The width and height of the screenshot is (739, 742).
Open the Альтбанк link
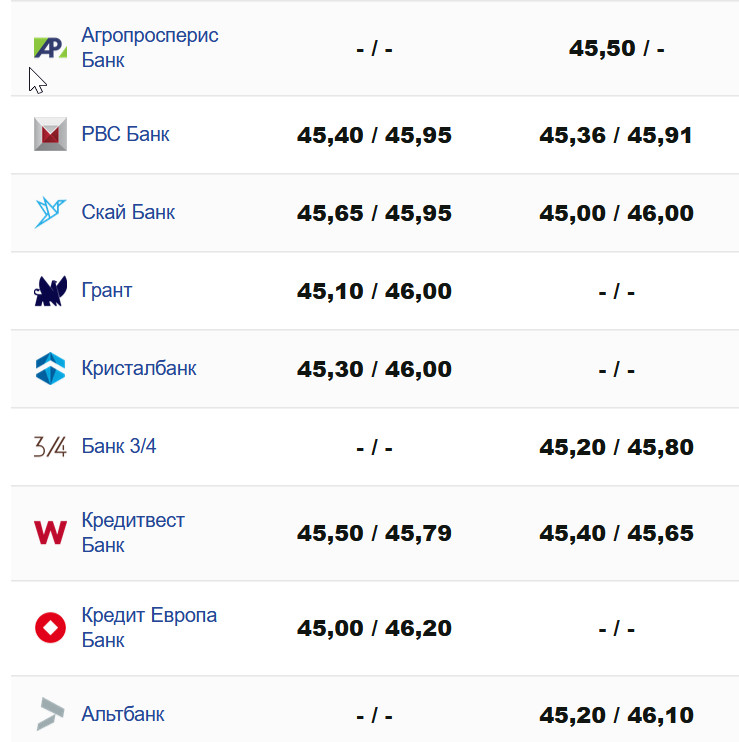tap(123, 714)
